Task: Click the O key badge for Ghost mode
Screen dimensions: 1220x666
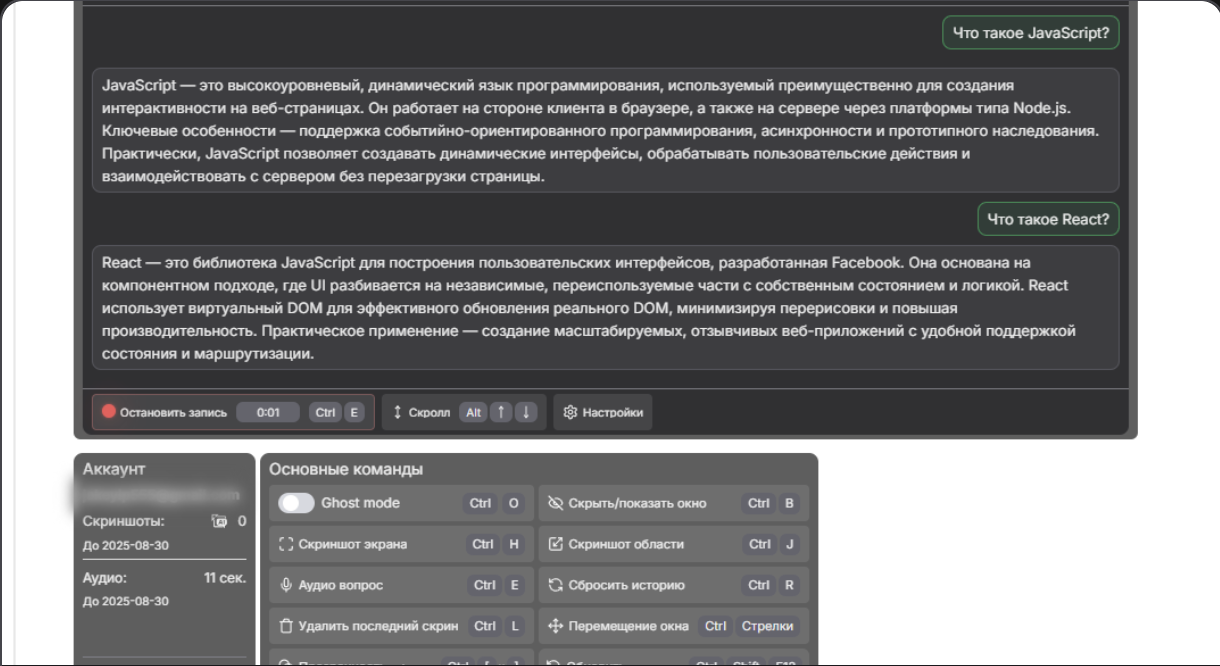Action: point(514,503)
